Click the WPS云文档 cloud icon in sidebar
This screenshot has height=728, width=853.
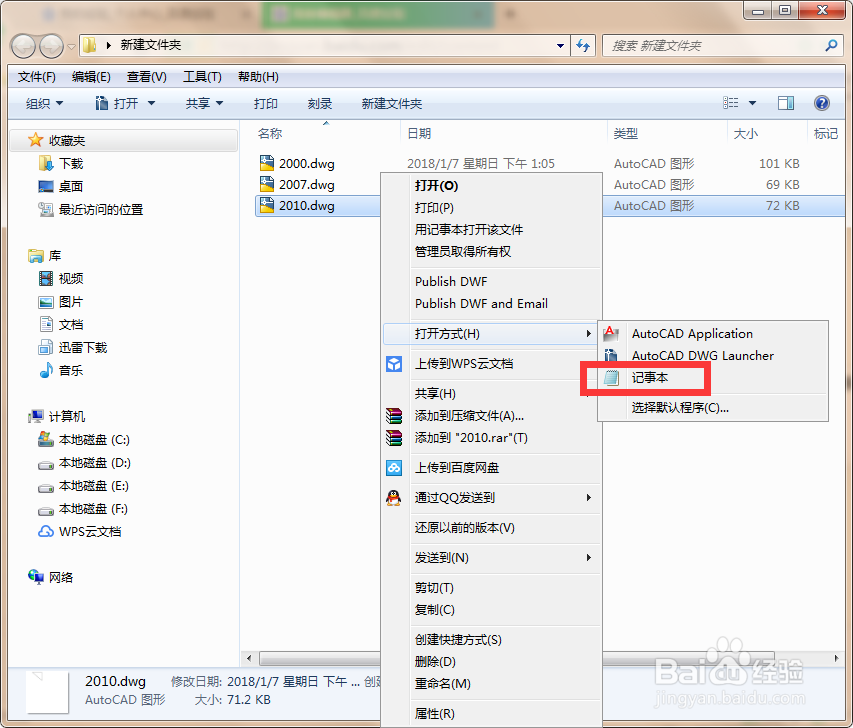tap(46, 532)
